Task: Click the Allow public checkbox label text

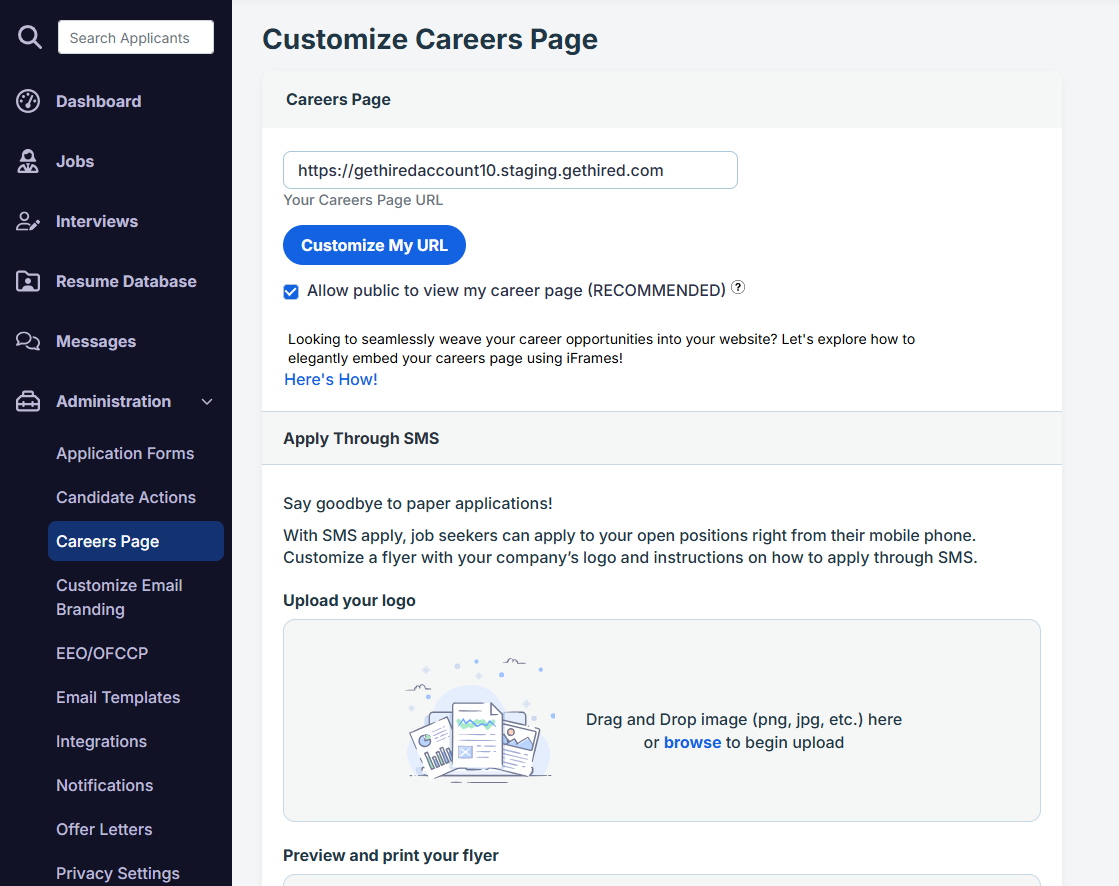Action: point(516,290)
